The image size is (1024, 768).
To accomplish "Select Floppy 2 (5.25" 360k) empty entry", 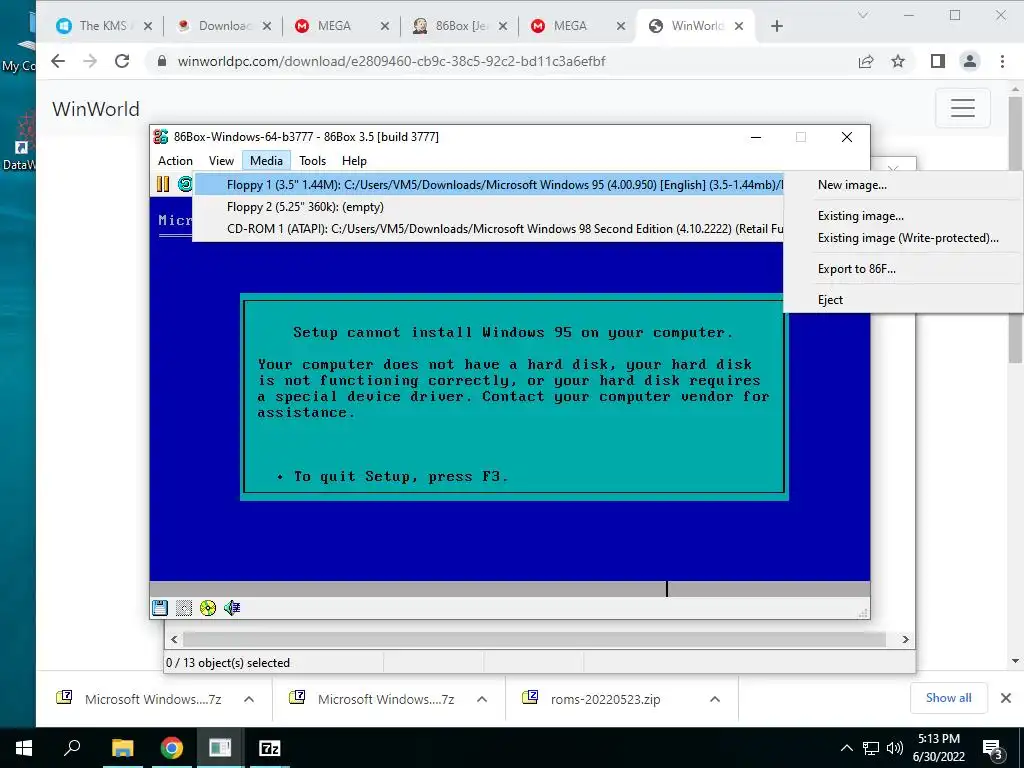I will (x=488, y=207).
